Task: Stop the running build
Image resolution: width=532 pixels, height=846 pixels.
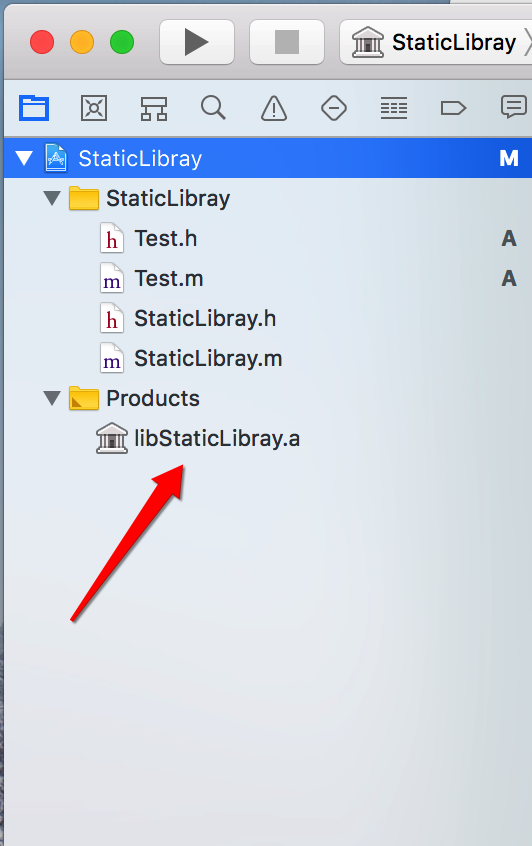Action: click(x=287, y=42)
